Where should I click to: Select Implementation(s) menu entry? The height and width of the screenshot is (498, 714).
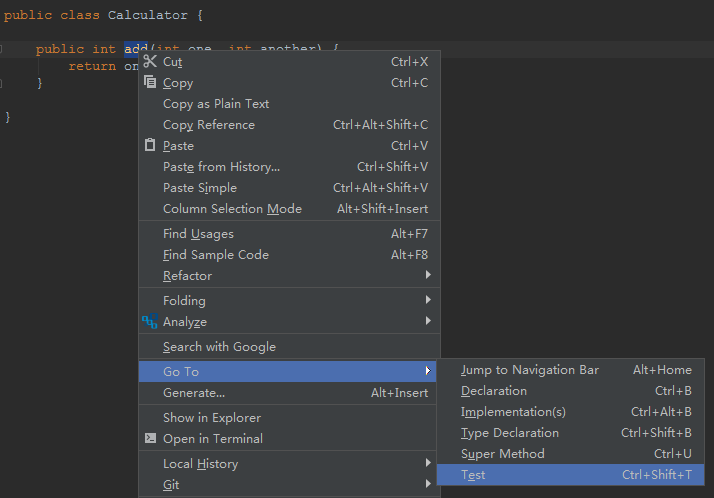click(571, 412)
